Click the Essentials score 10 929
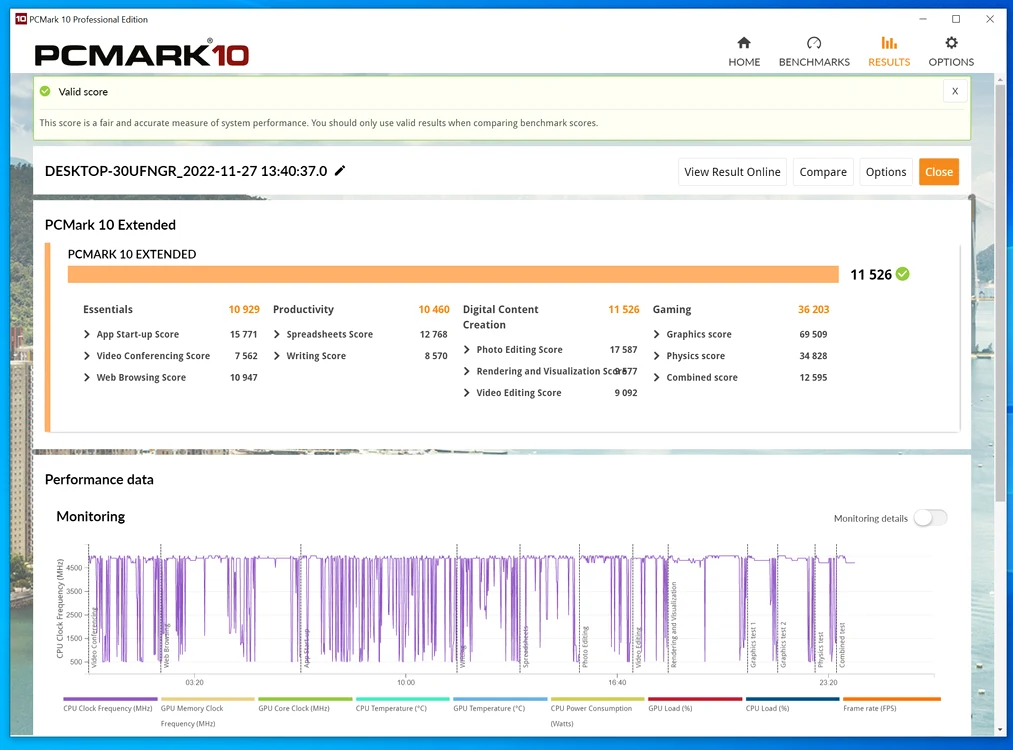Image resolution: width=1013 pixels, height=750 pixels. pos(244,309)
